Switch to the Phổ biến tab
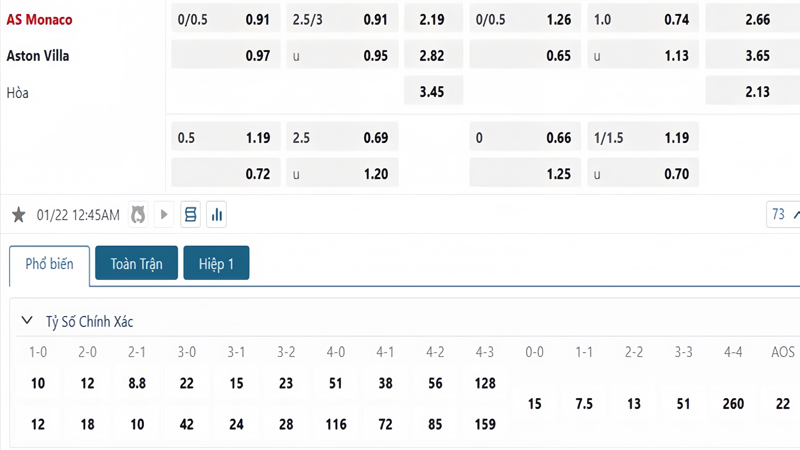800x450 pixels. coord(50,264)
